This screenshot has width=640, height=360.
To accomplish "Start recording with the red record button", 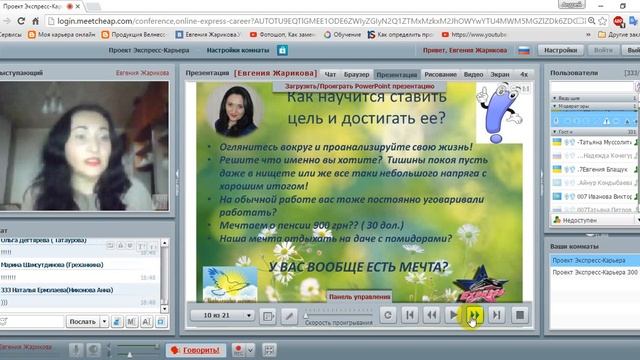I will pyautogui.click(x=238, y=350).
